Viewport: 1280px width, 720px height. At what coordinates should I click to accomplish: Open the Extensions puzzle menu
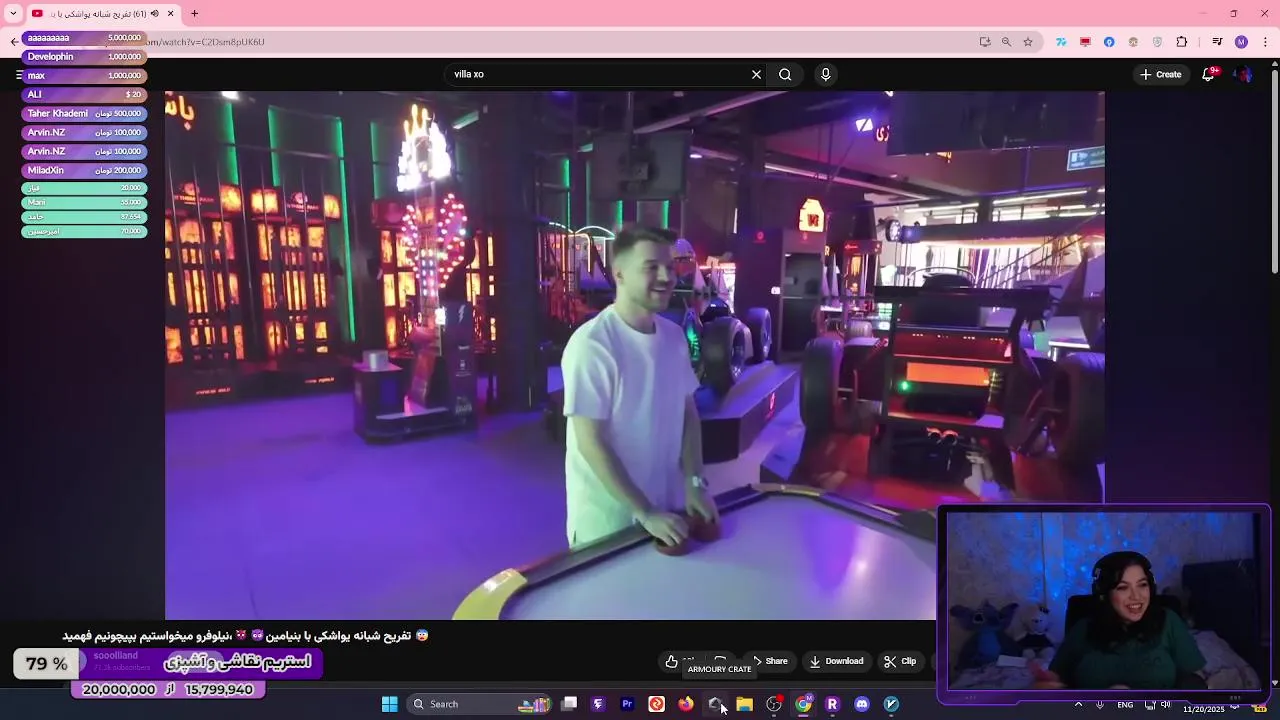tap(1182, 42)
